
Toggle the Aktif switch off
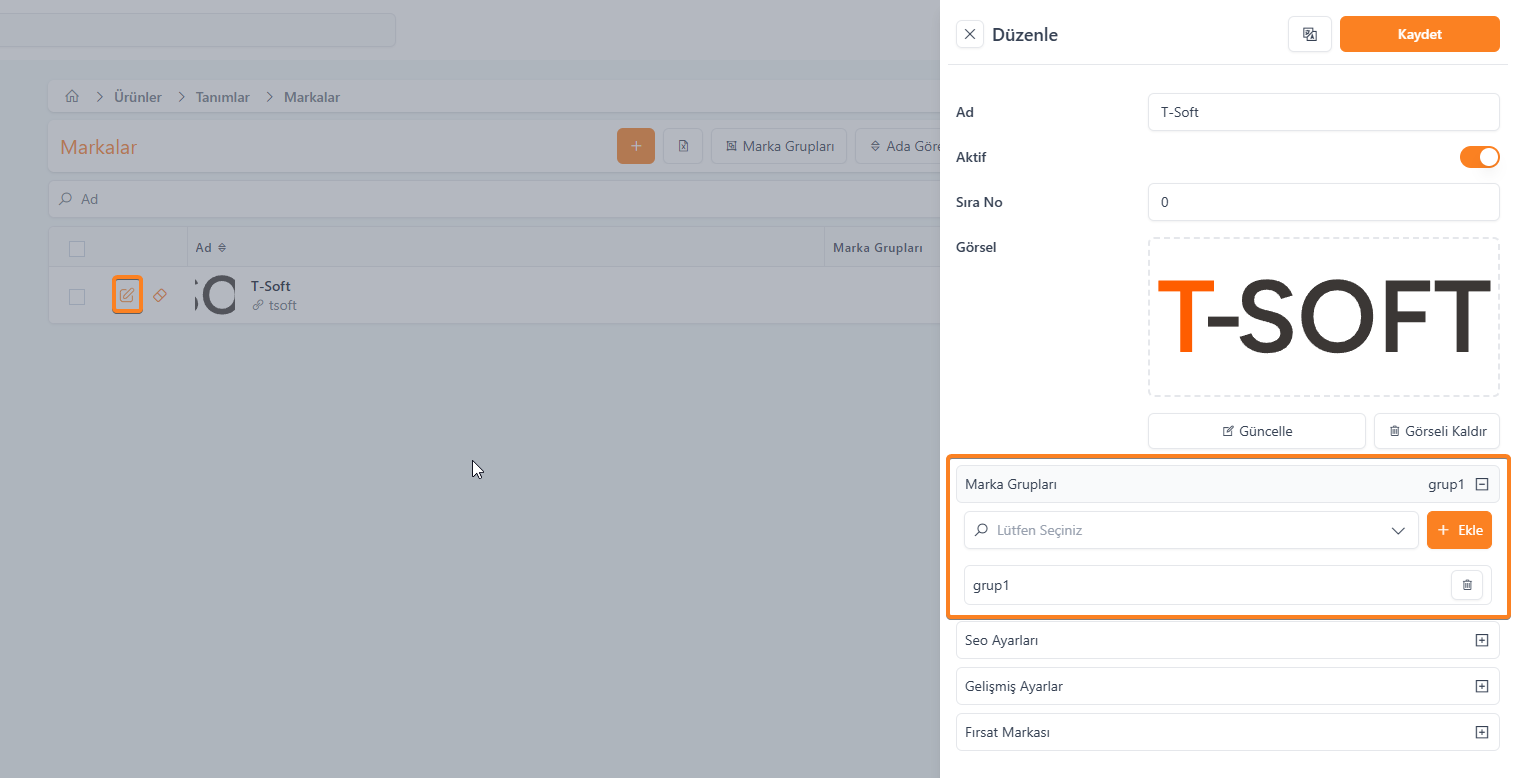(x=1479, y=157)
